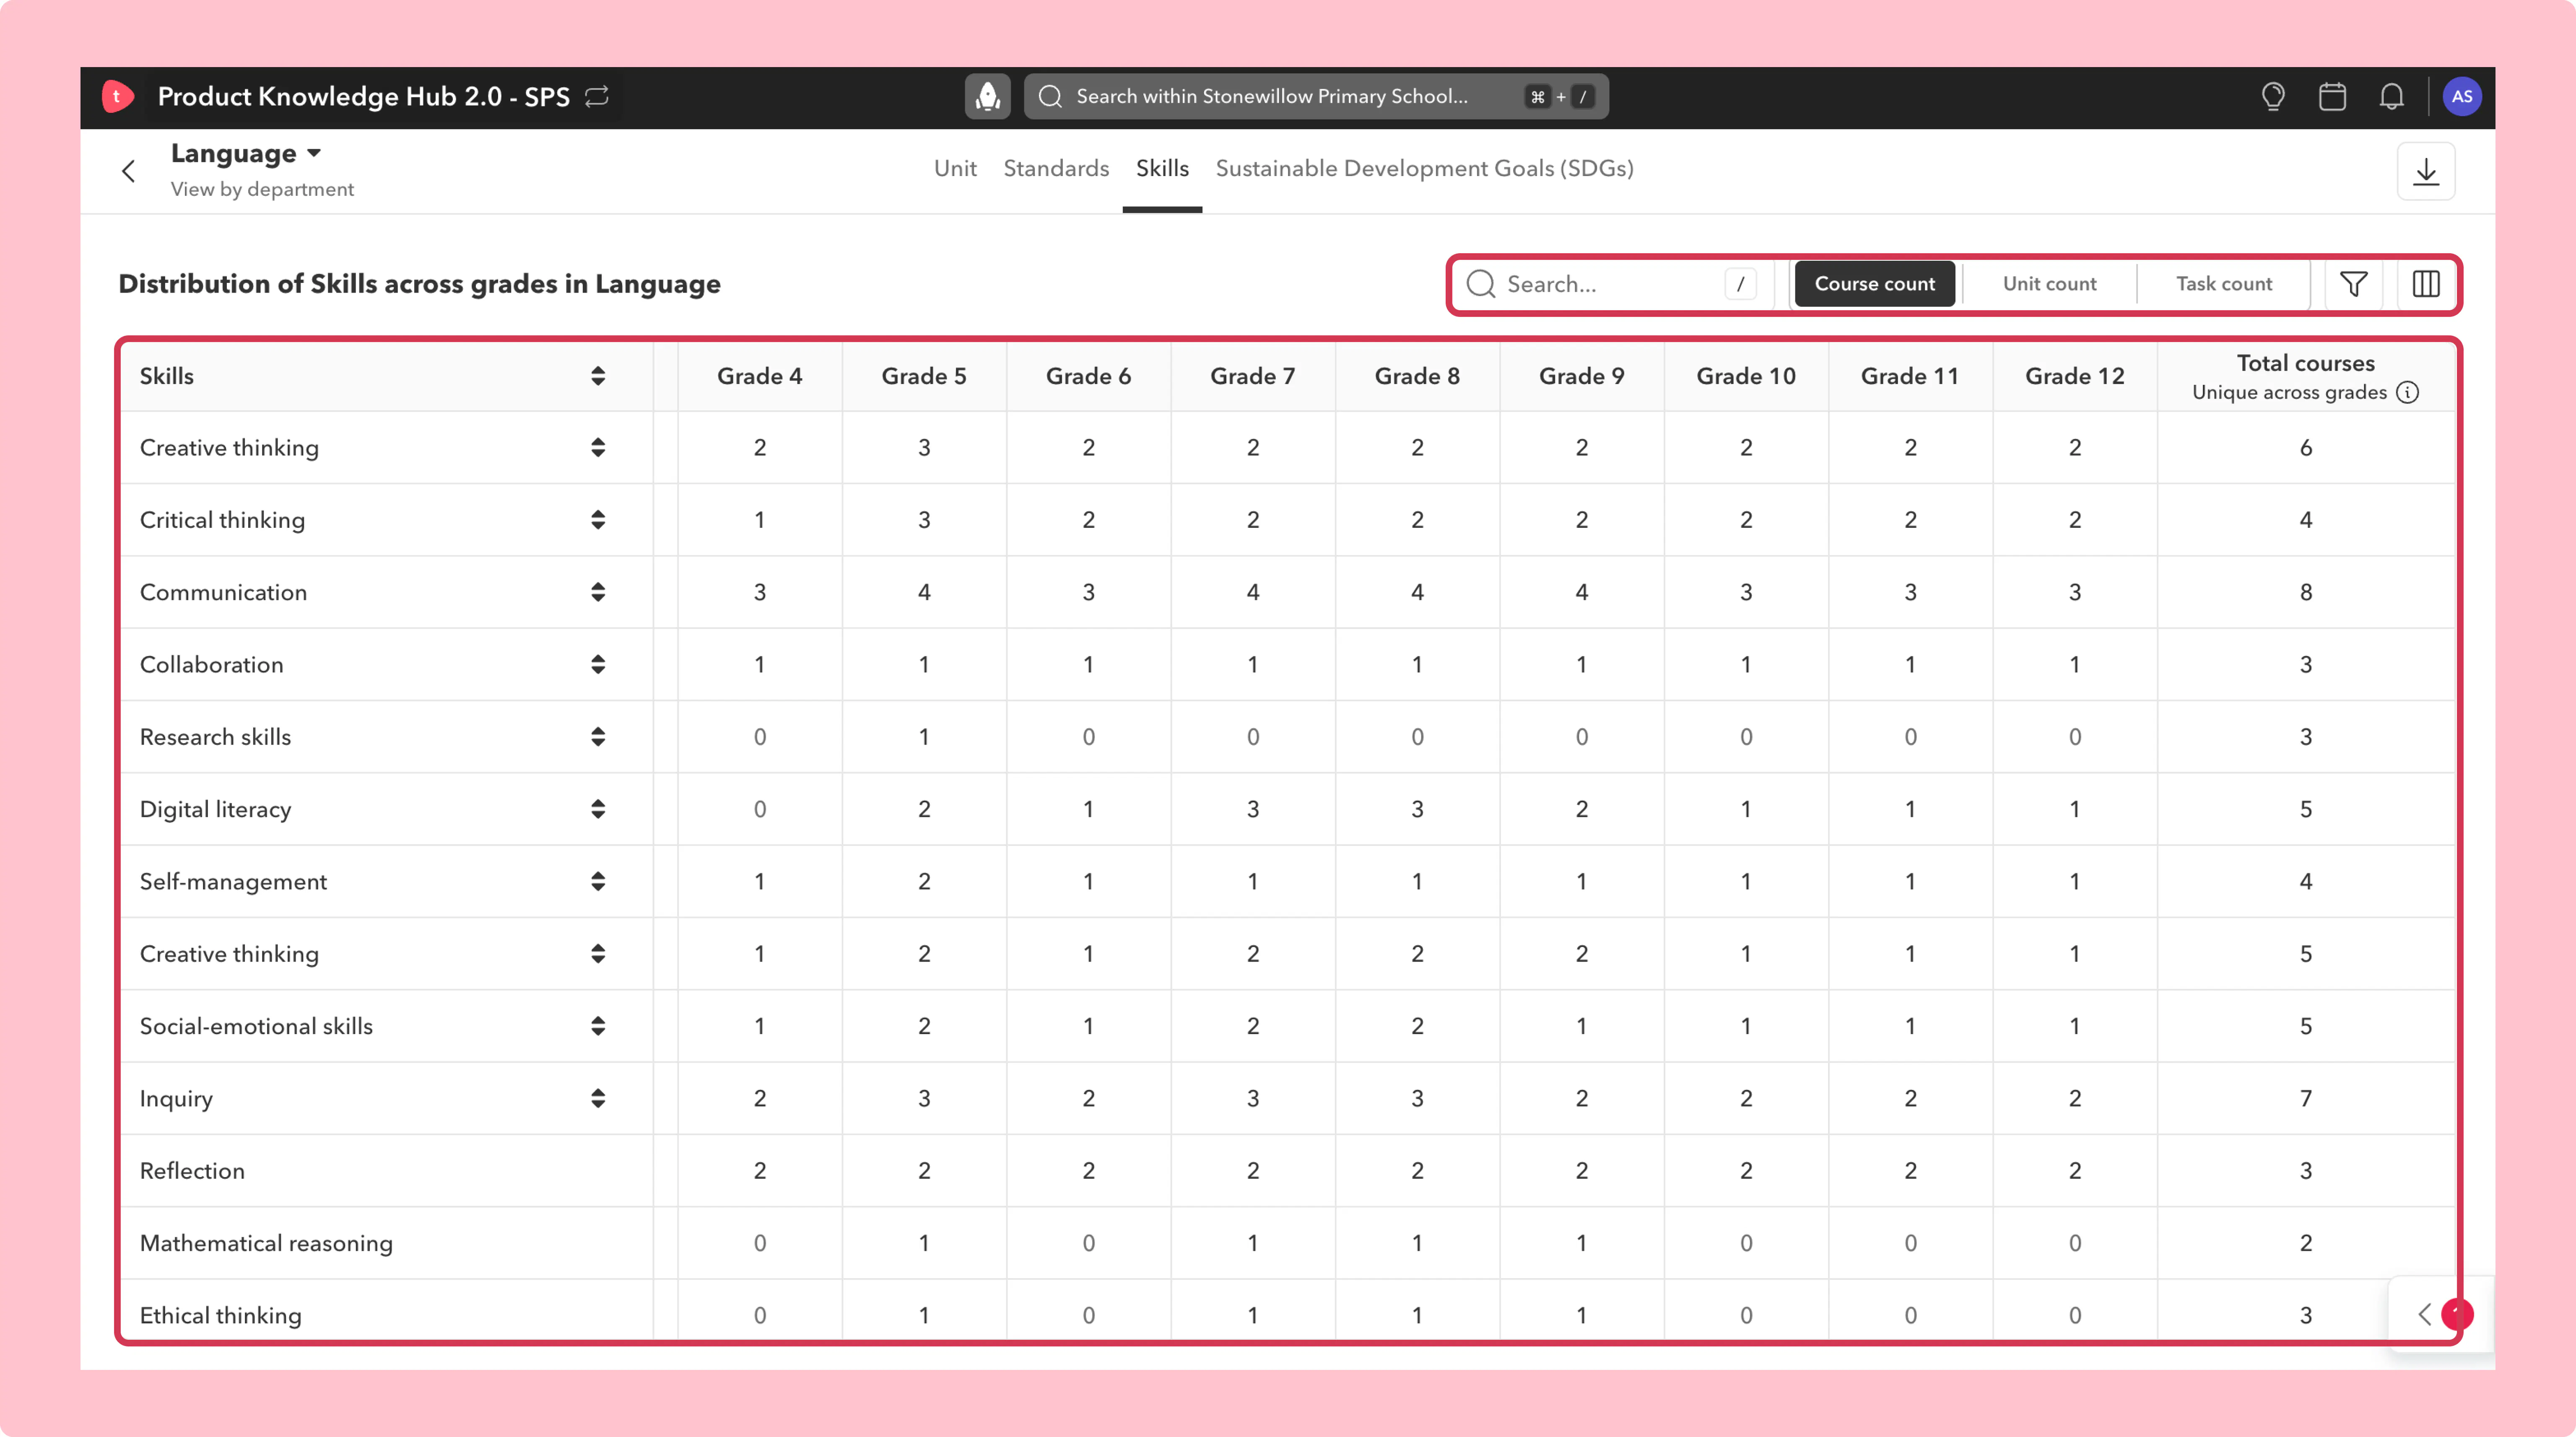
Task: Expand the Social-emotional skills row arrows
Action: (x=598, y=1026)
